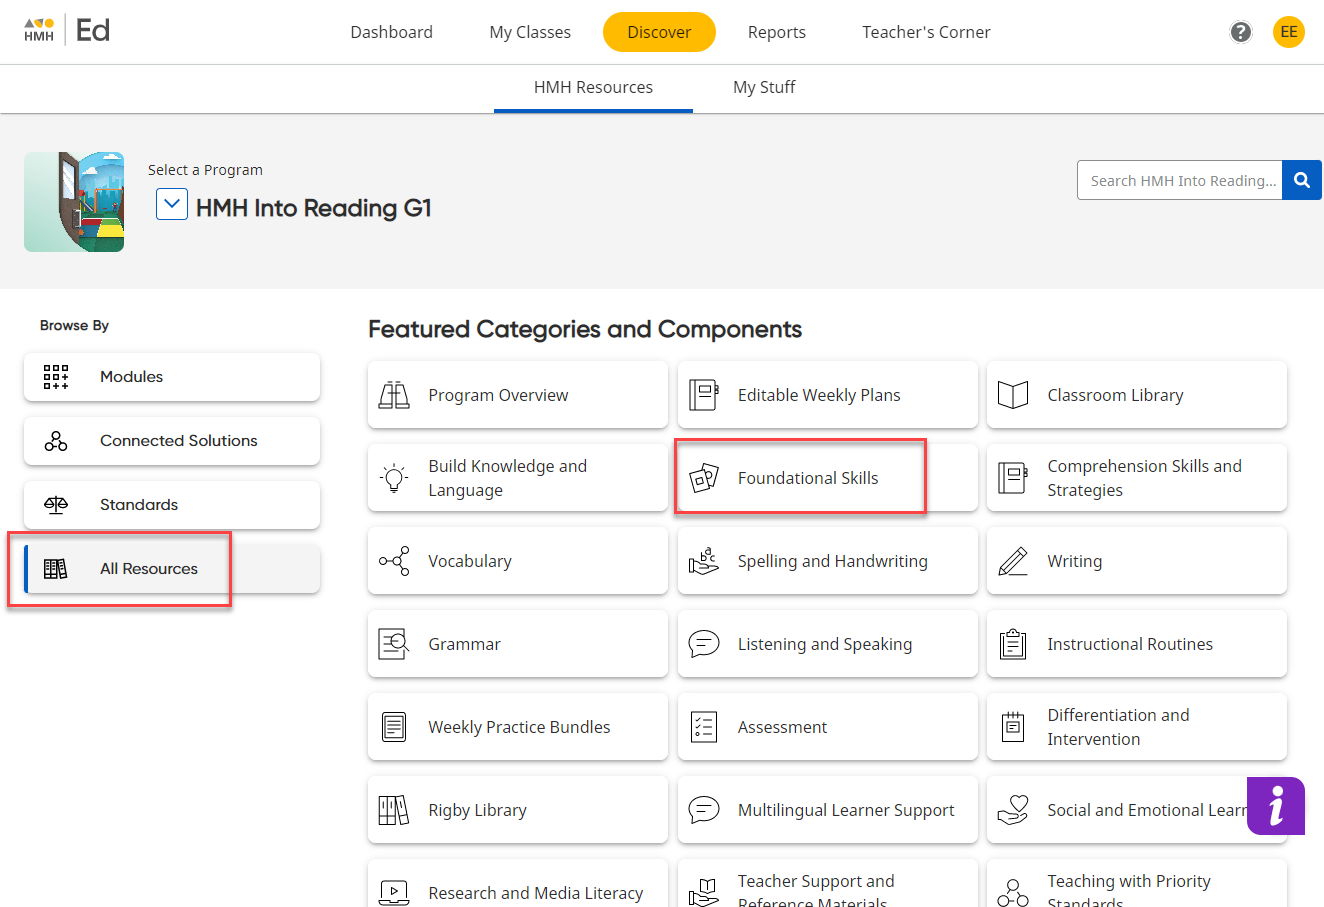Open Teacher's Corner in top navigation

[926, 32]
